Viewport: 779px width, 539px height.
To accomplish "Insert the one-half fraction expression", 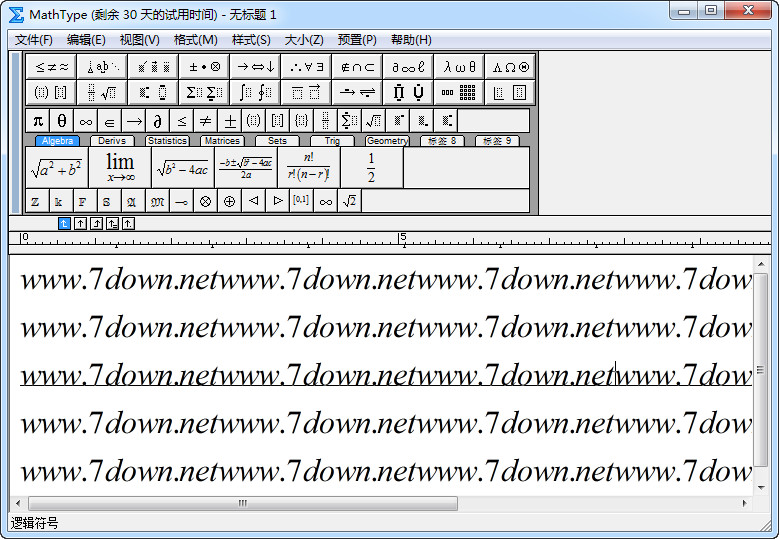I will point(371,167).
